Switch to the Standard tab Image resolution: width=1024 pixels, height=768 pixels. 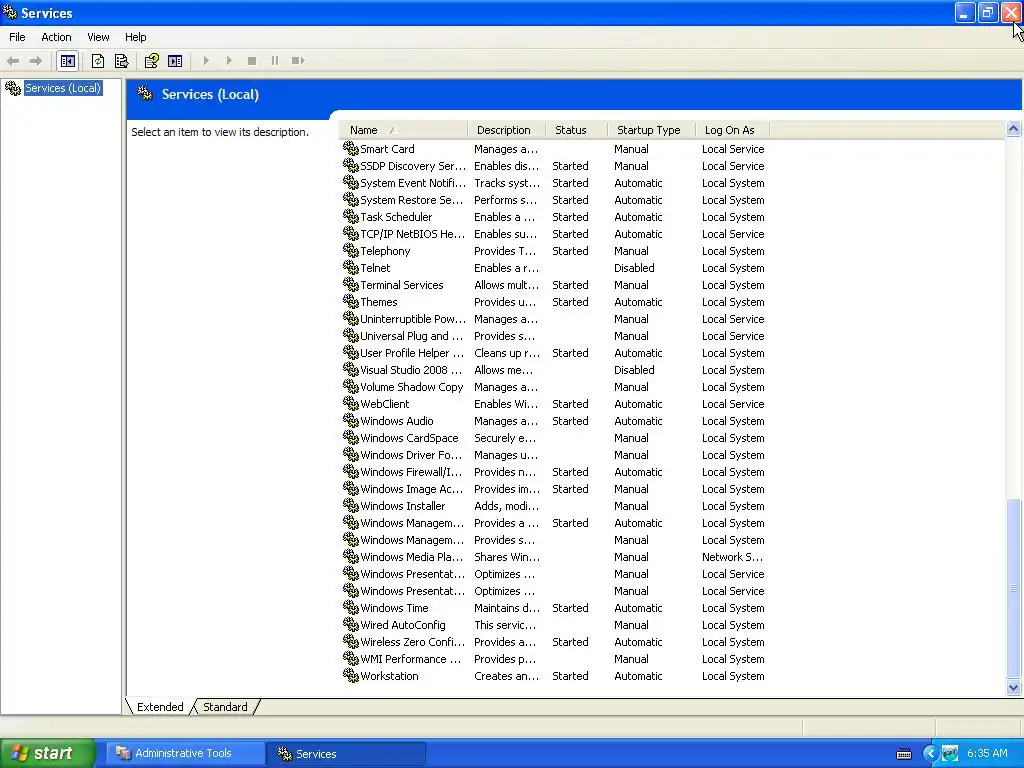[x=225, y=707]
